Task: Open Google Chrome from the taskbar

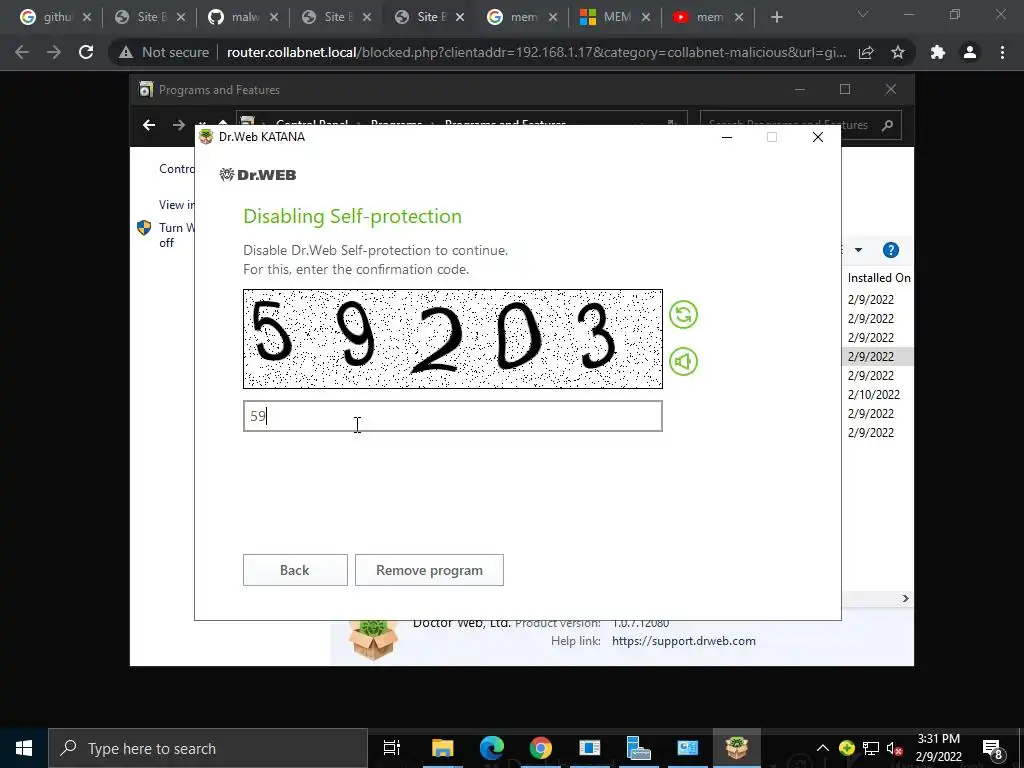Action: [x=540, y=748]
